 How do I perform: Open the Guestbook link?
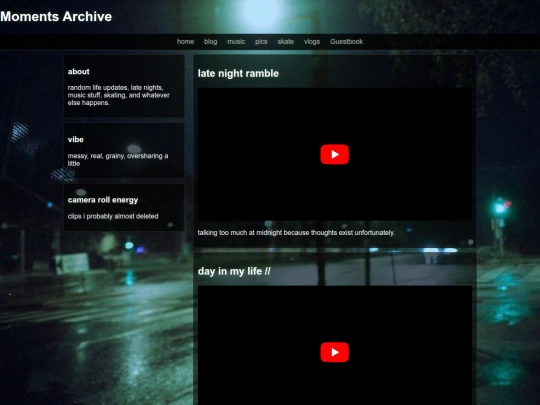(x=346, y=42)
